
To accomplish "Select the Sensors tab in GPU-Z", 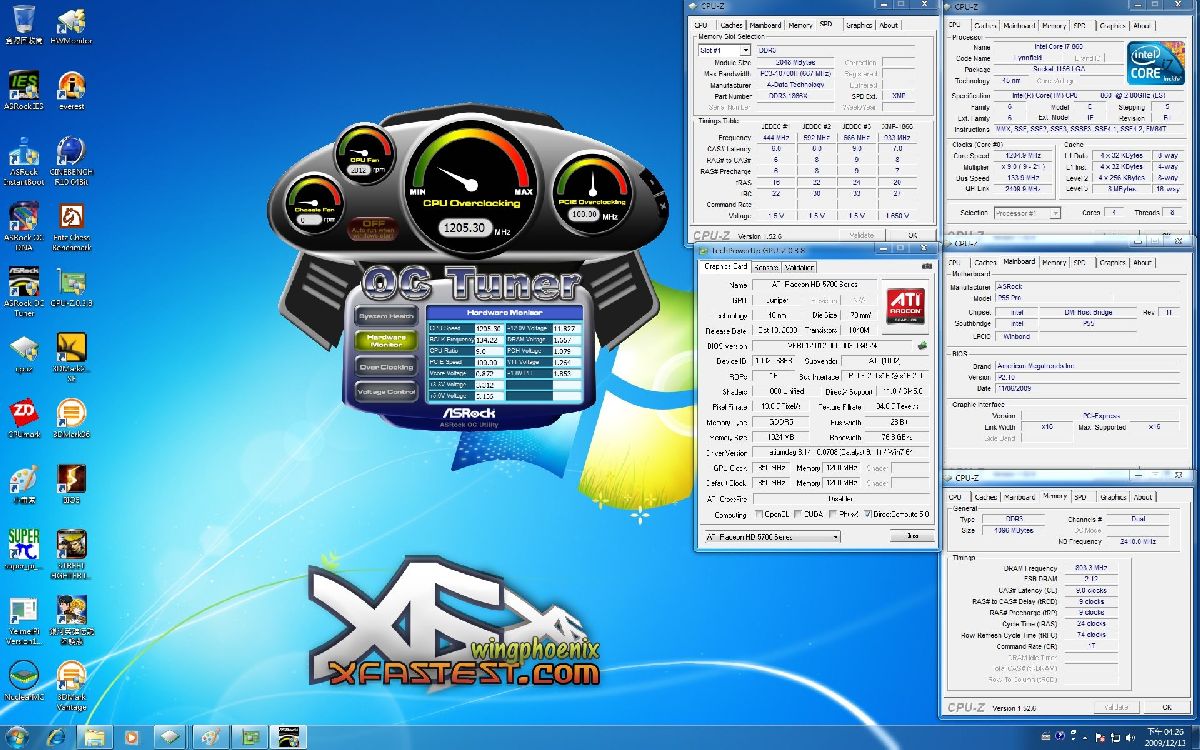I will pos(766,267).
